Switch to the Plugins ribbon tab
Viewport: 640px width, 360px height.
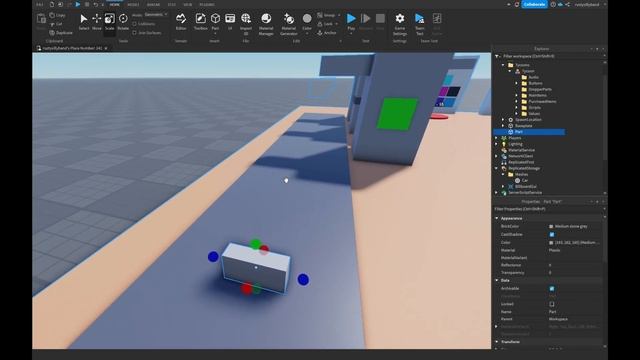(207, 4)
